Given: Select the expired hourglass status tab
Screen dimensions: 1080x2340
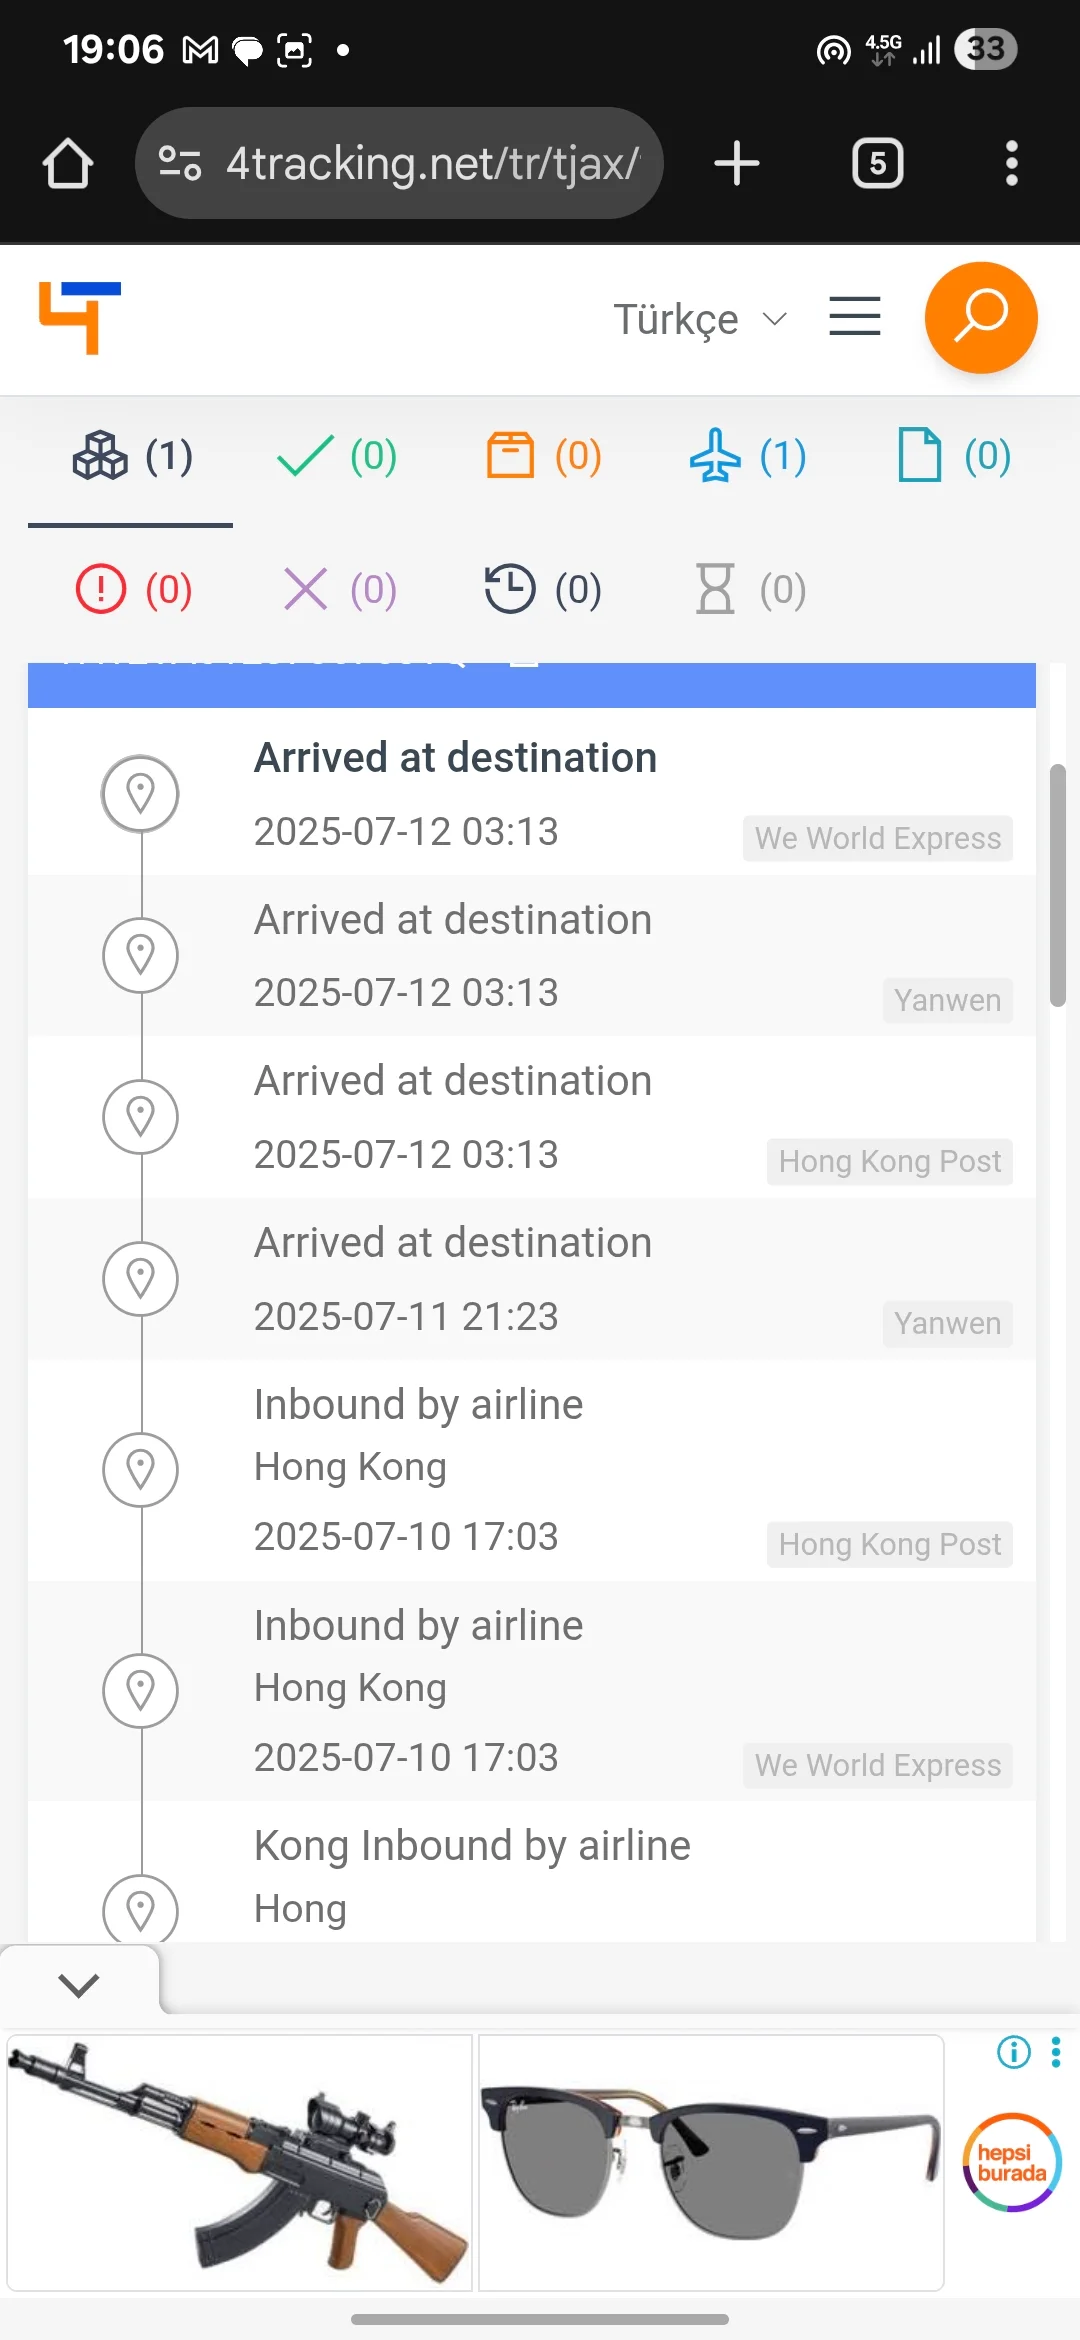Looking at the screenshot, I should tap(748, 589).
